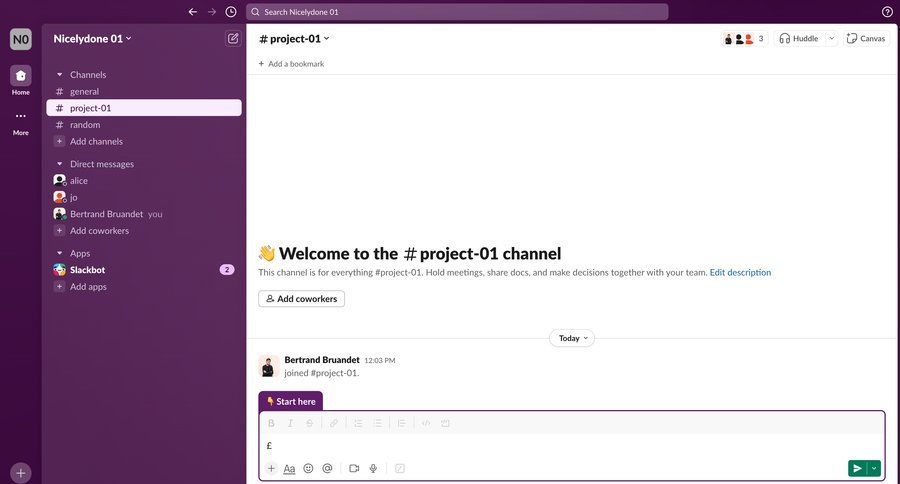Image resolution: width=900 pixels, height=484 pixels.
Task: Open your own Bertrand Bruandet direct message
Action: coord(144,214)
